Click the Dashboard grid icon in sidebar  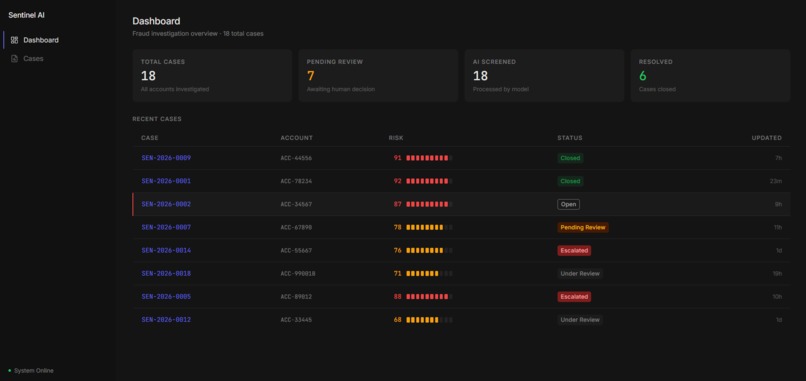point(14,40)
